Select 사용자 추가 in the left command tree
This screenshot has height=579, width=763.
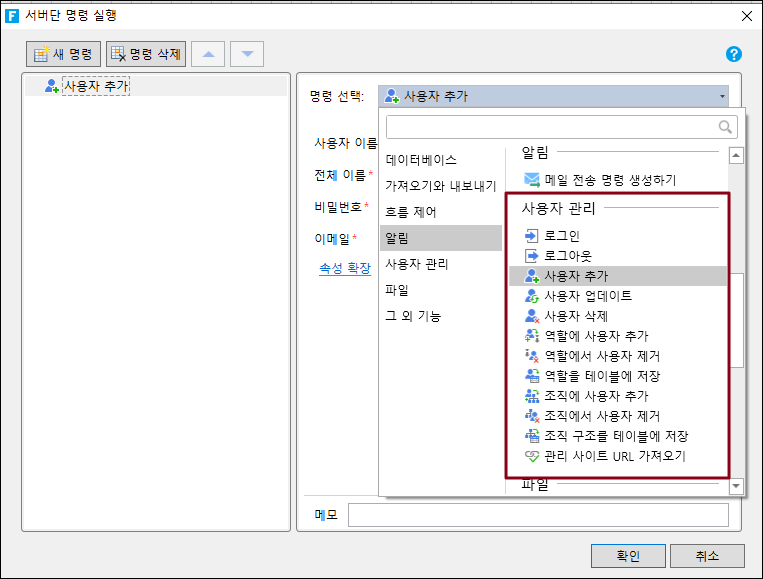click(96, 86)
